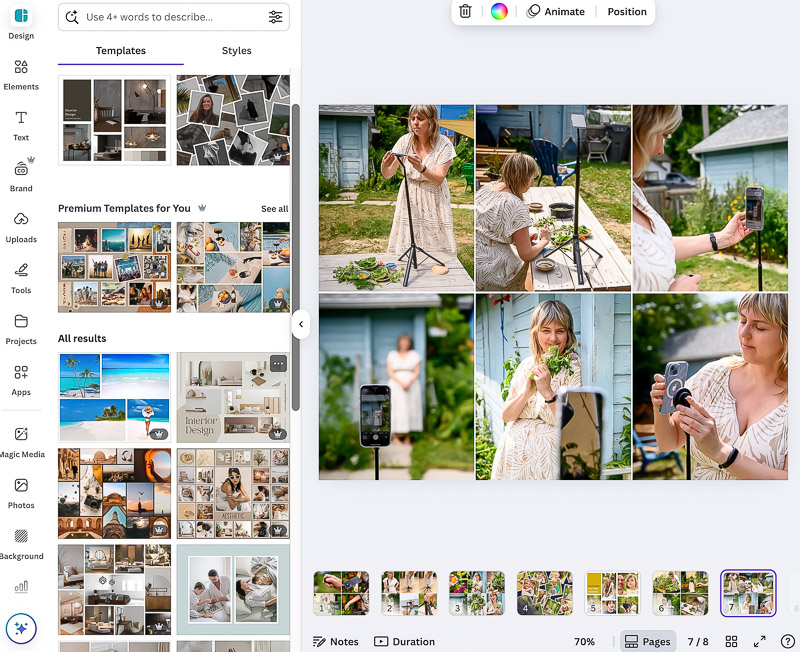
Task: Delete selected element with trash icon
Action: 465,12
